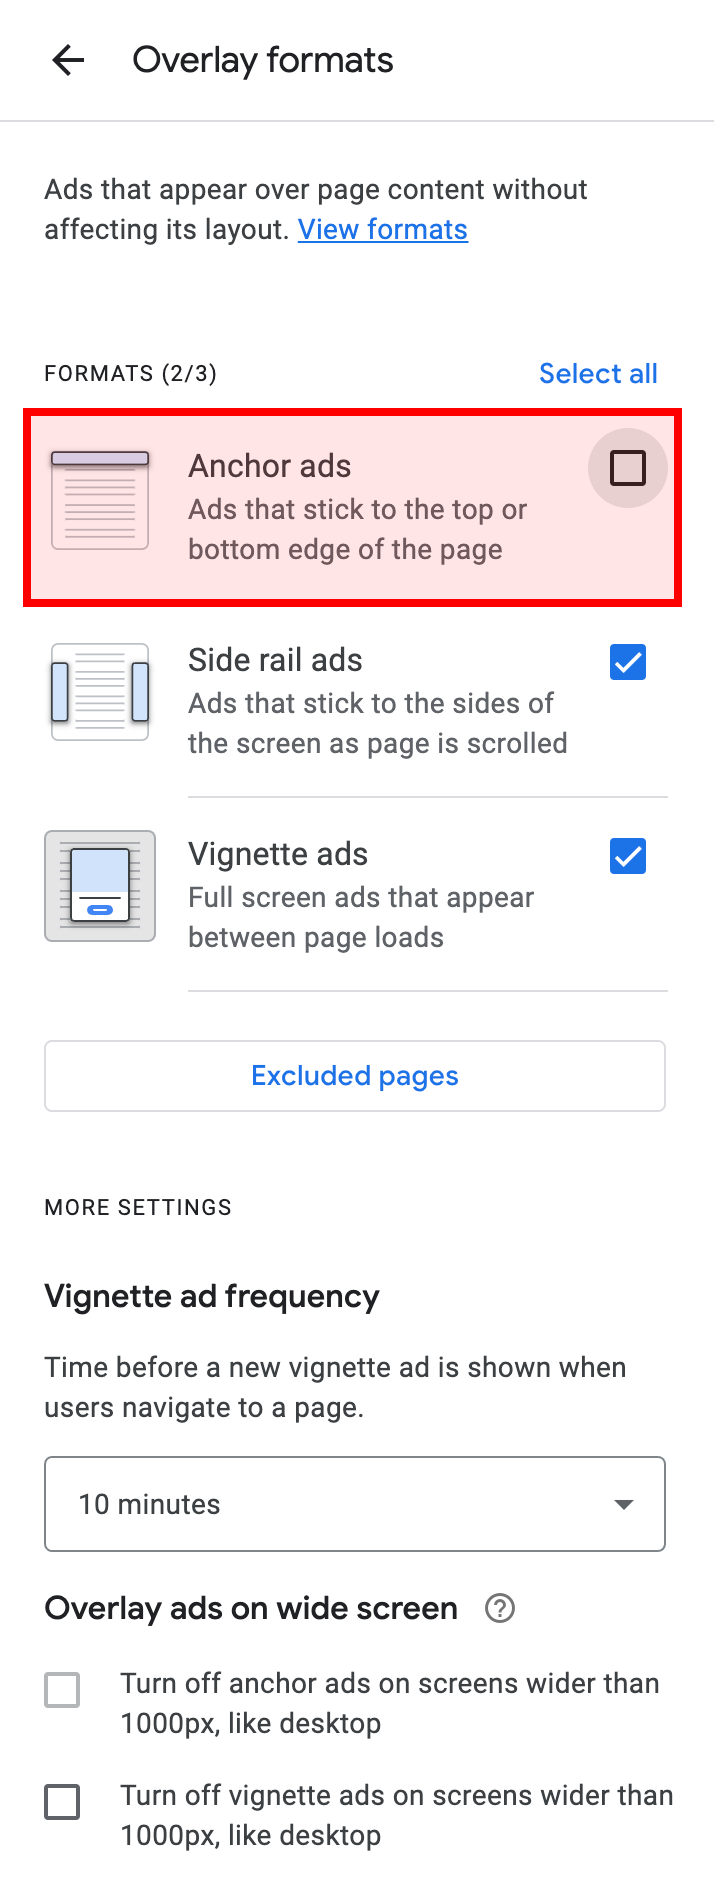The image size is (714, 1904).
Task: Open the 10 minutes frequency dropdown
Action: tap(355, 1504)
